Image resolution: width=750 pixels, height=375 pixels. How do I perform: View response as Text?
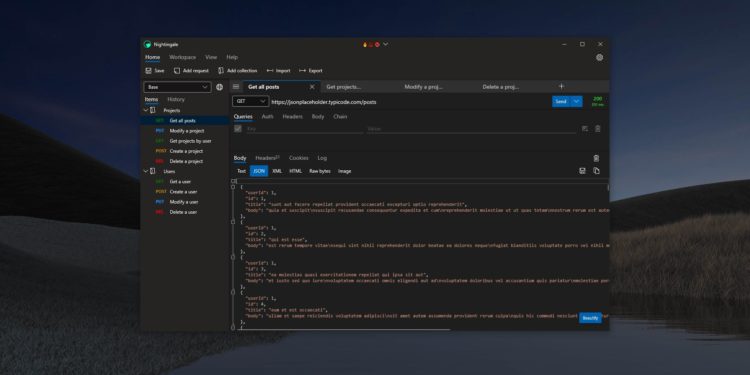pos(242,171)
